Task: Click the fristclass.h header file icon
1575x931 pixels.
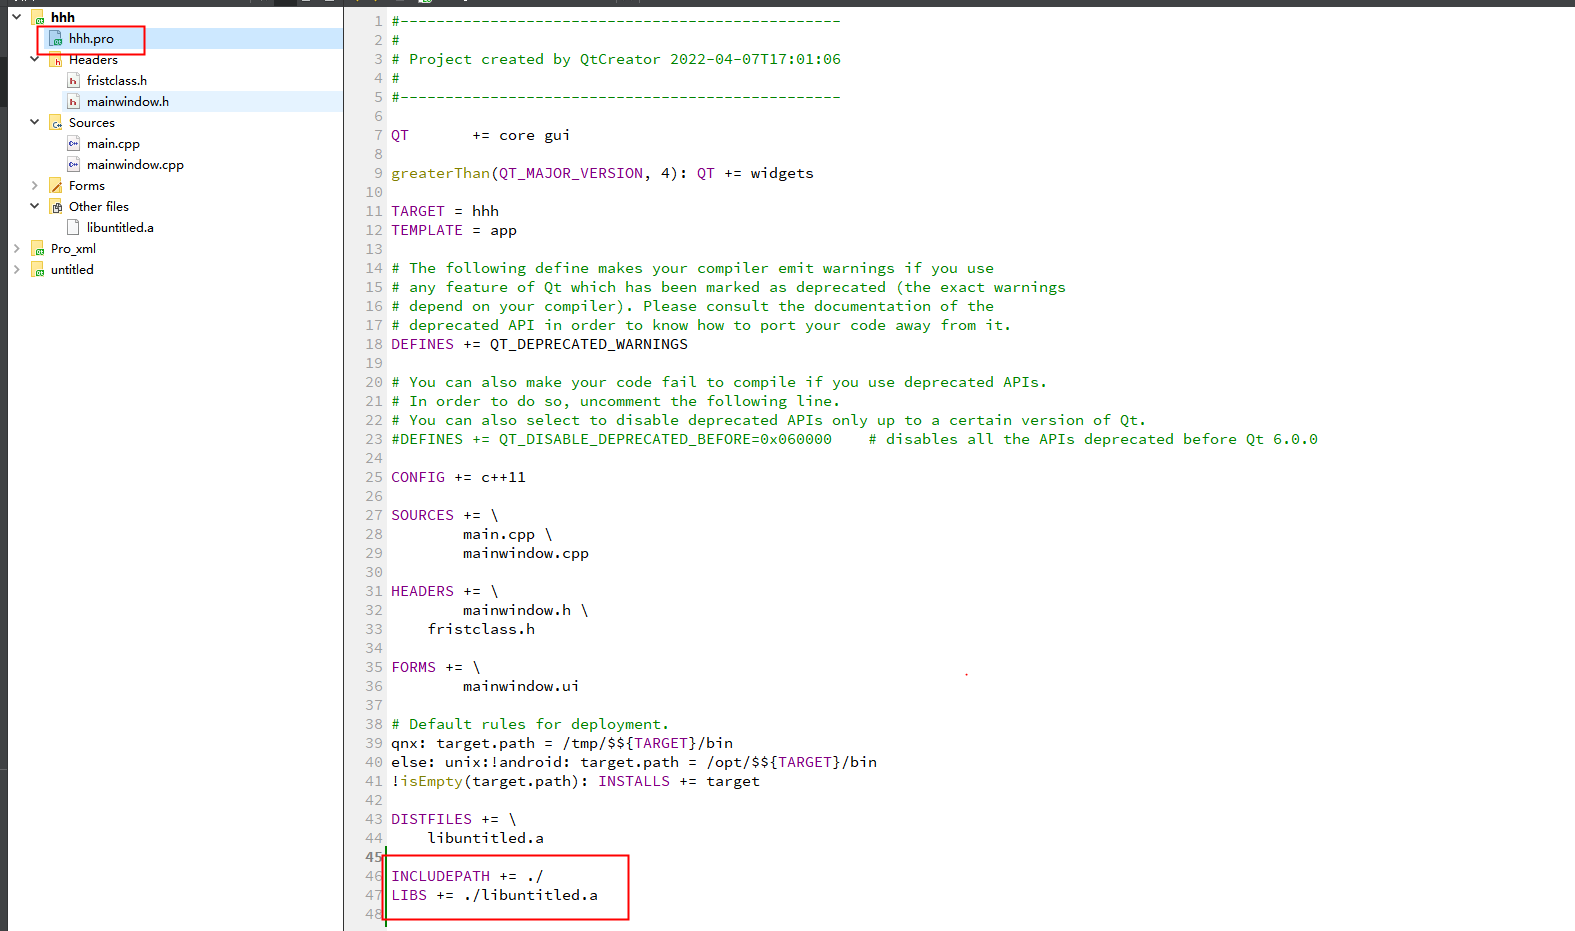Action: click(x=73, y=81)
